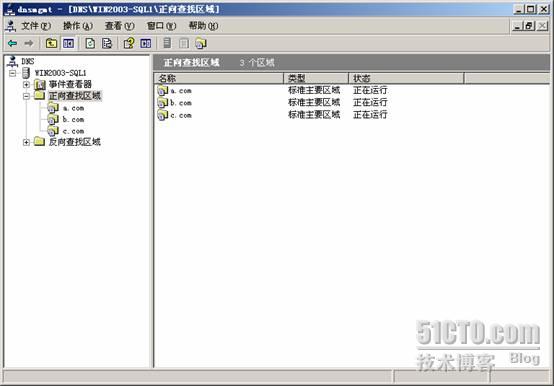Click the export list toolbar icon

(x=107, y=43)
